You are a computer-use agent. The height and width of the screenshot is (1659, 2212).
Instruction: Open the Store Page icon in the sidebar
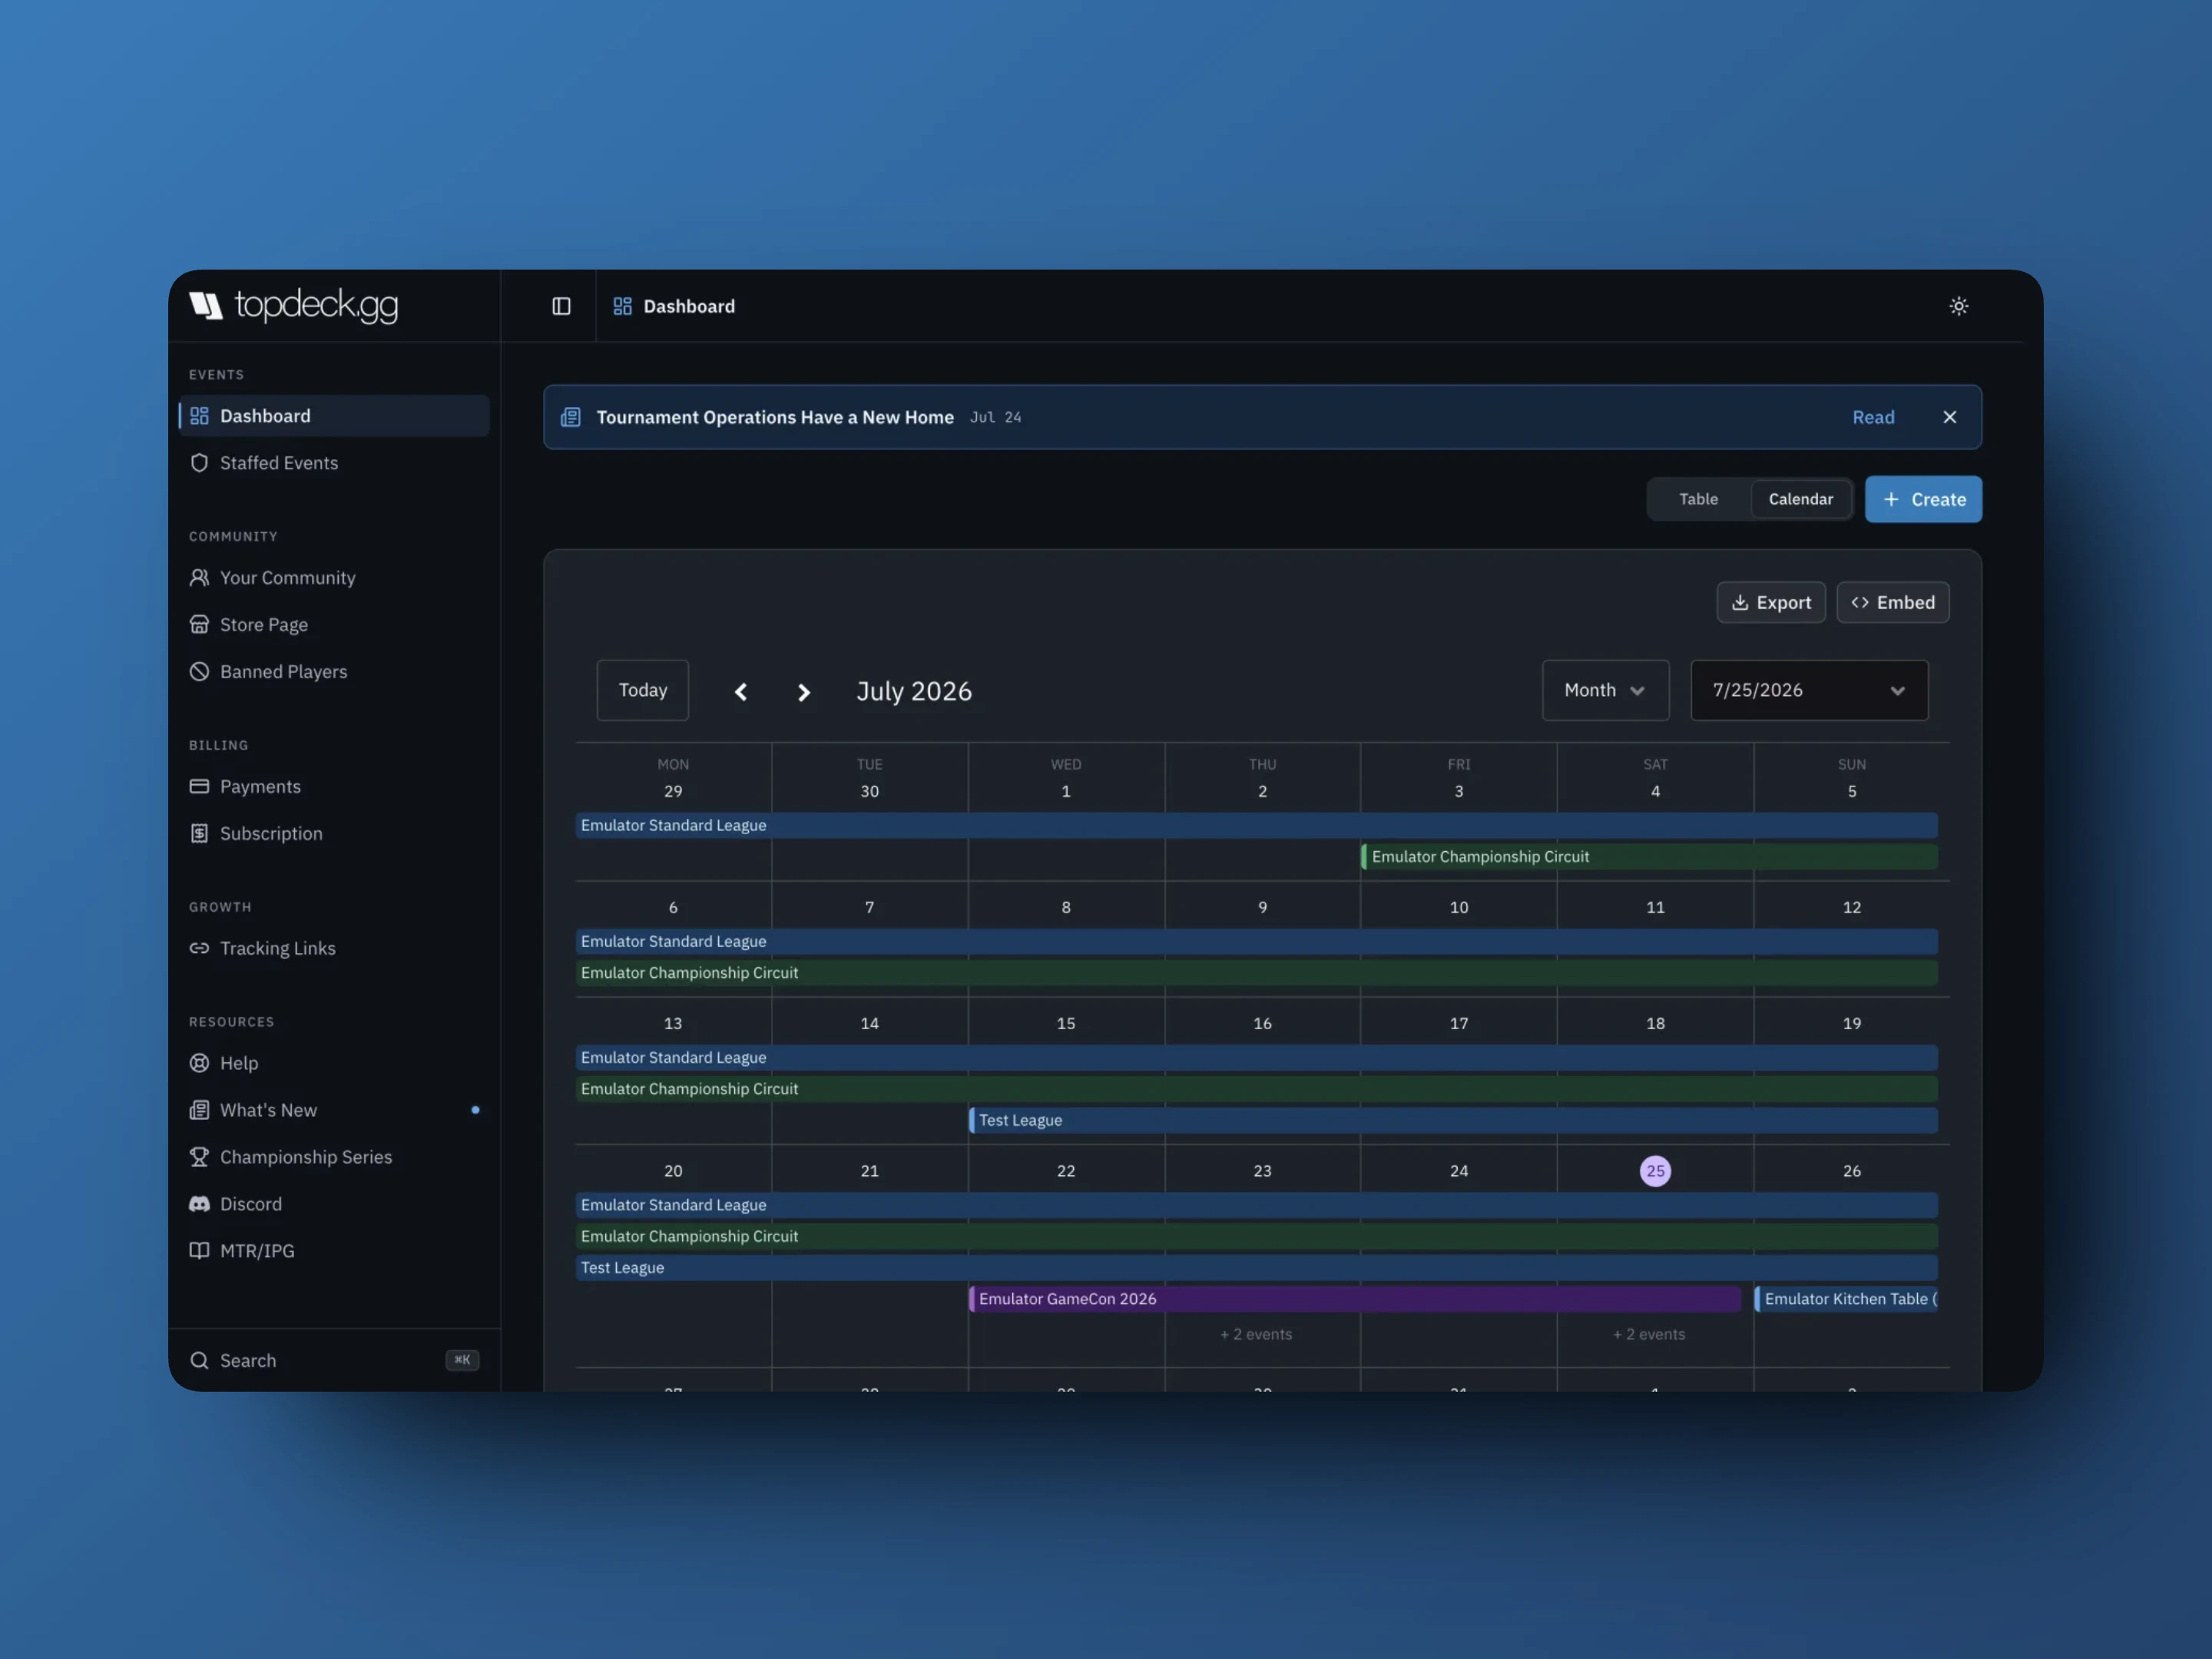coord(199,624)
